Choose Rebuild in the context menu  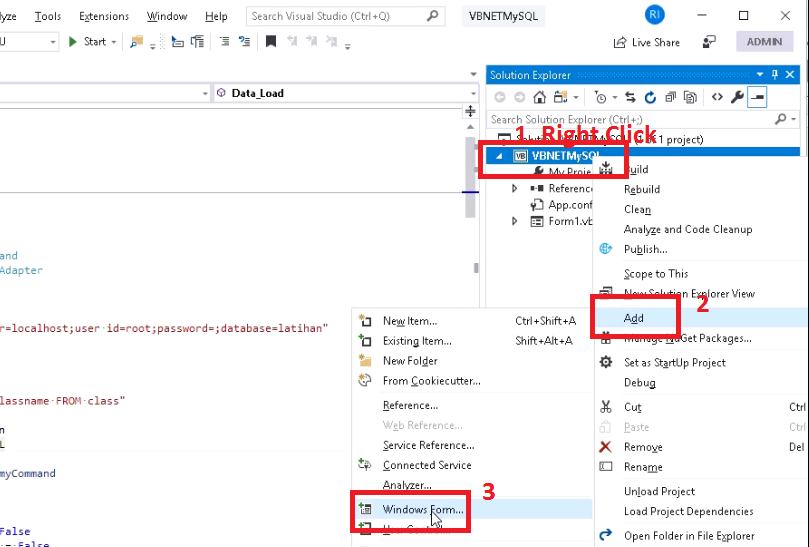point(701,189)
